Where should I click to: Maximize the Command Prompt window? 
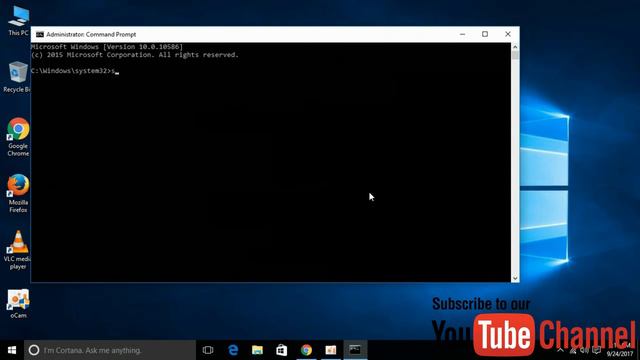pyautogui.click(x=485, y=34)
